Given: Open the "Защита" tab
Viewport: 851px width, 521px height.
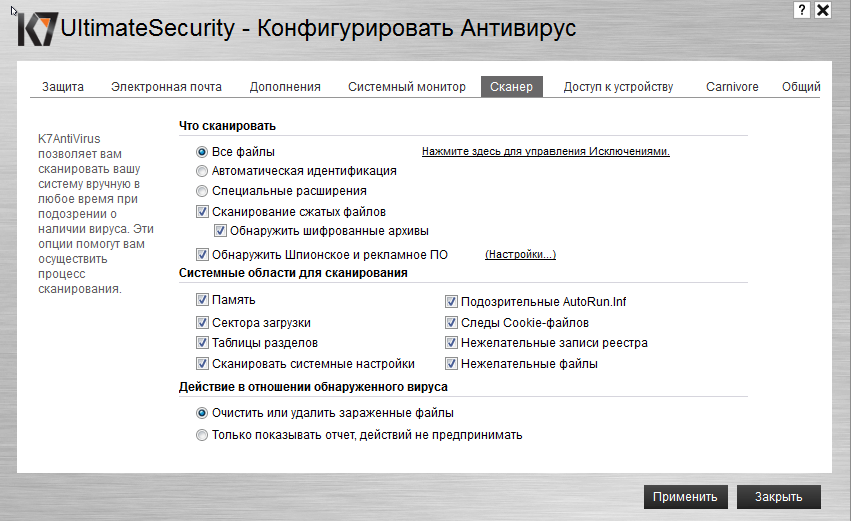Looking at the screenshot, I should click(63, 87).
